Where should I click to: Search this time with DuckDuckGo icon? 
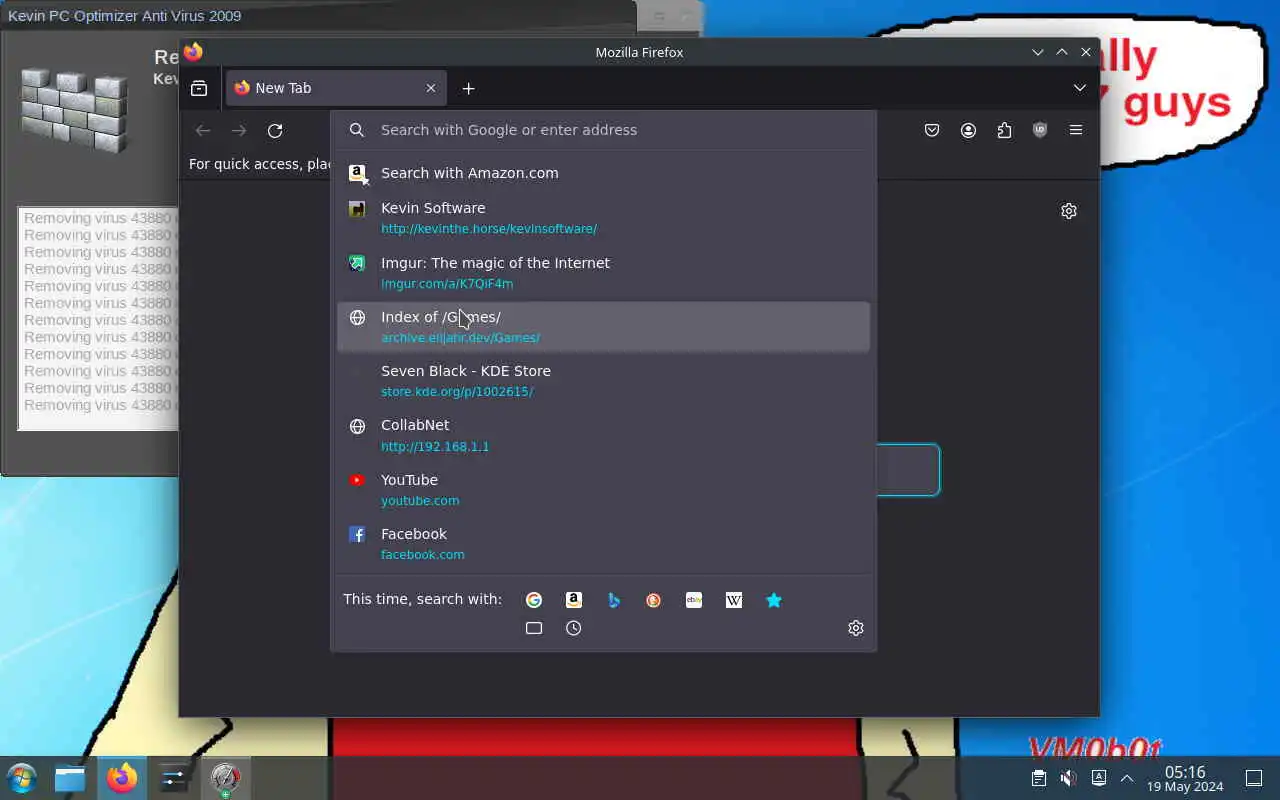(654, 600)
